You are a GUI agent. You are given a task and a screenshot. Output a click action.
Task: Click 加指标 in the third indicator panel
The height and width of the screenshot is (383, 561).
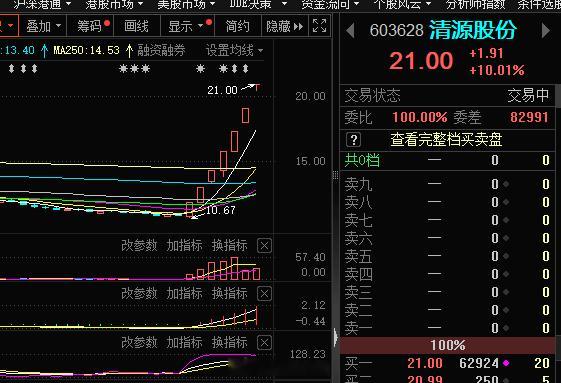click(x=184, y=343)
